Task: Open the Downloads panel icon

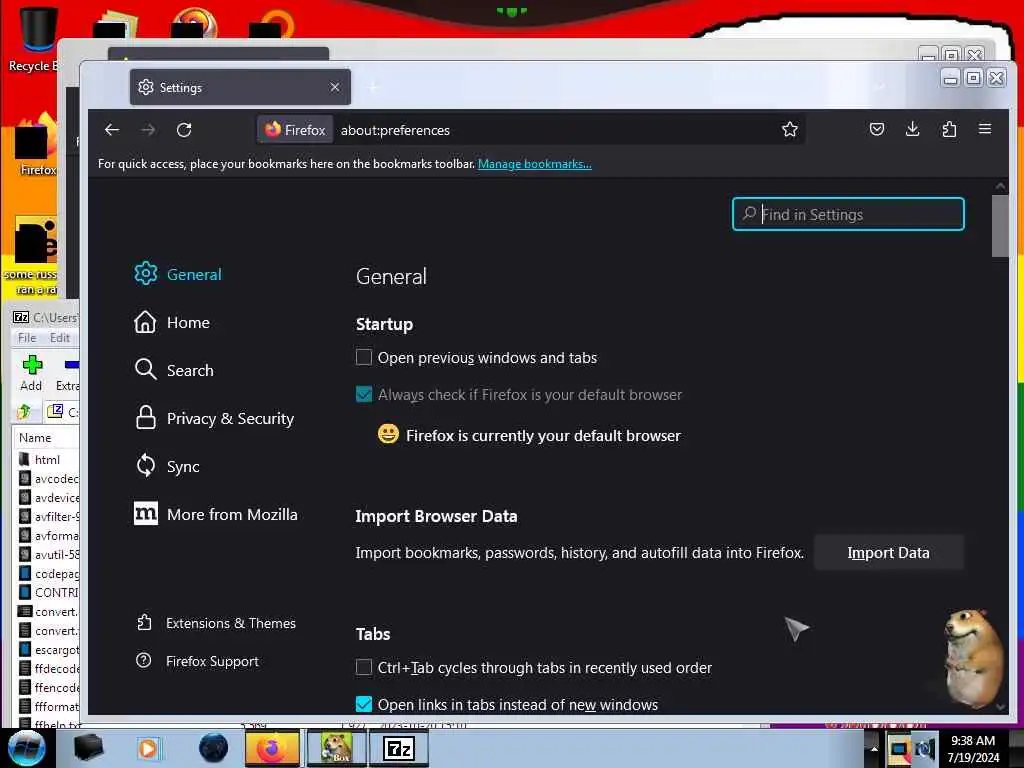Action: coord(912,129)
